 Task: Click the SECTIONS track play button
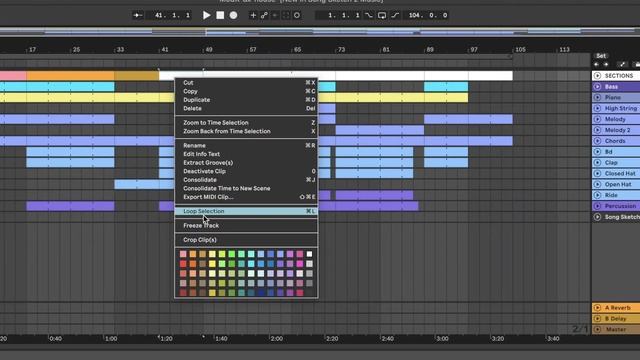pyautogui.click(x=598, y=76)
